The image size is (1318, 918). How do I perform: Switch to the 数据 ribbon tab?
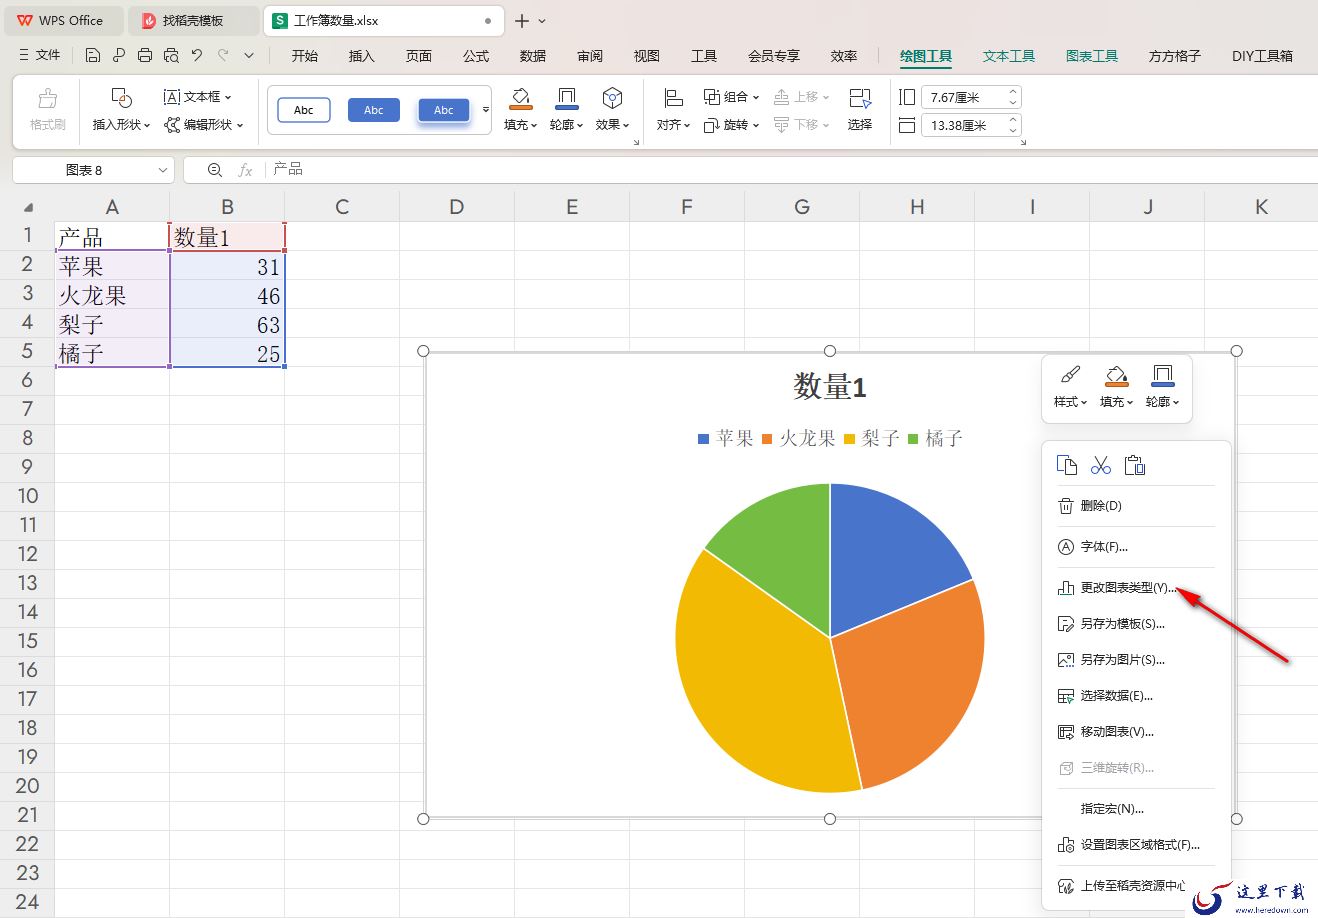coord(533,56)
